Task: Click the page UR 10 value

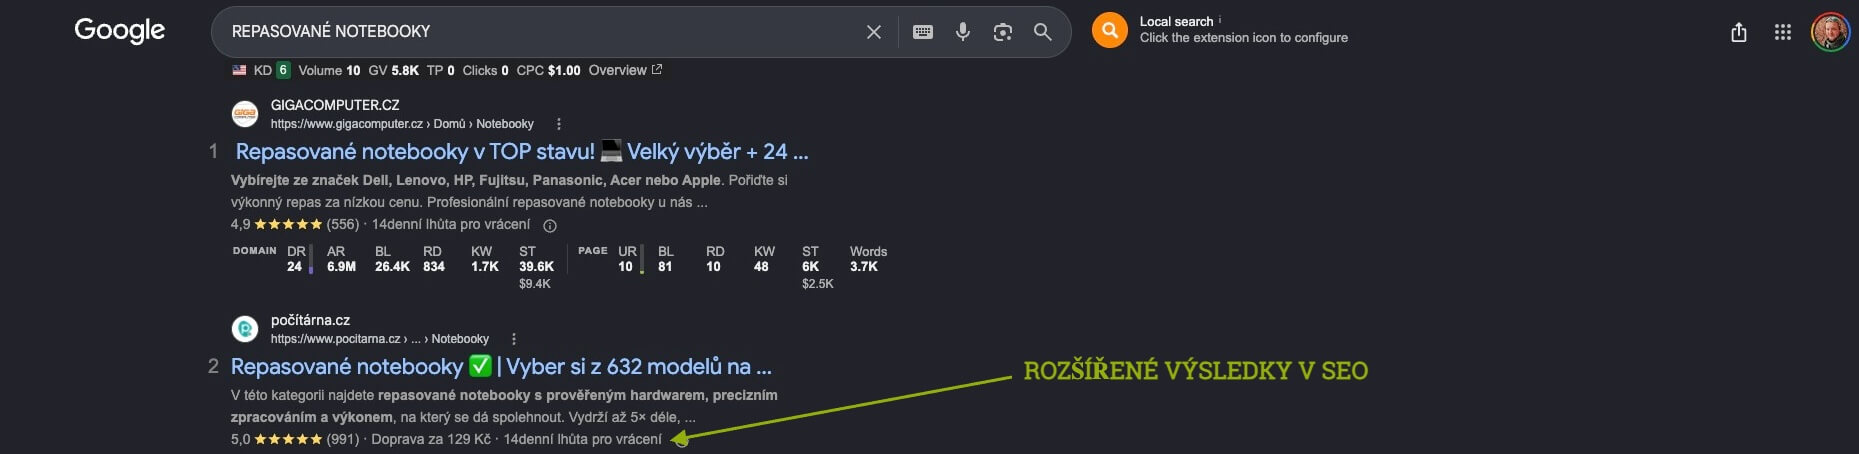Action: [625, 267]
